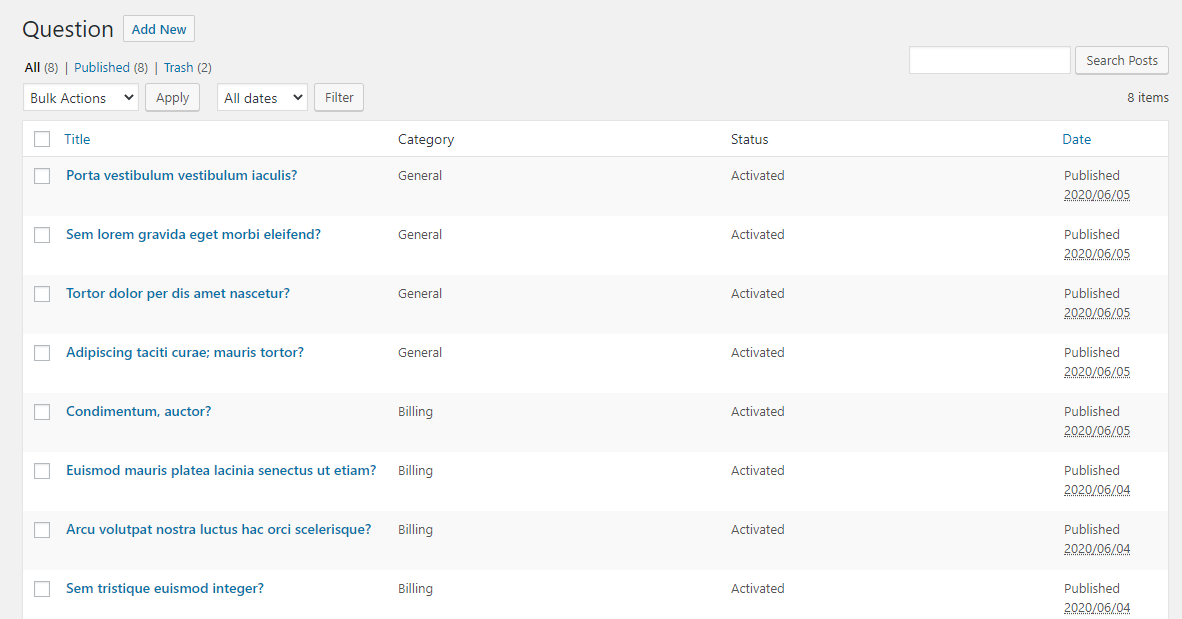Open the Bulk Actions dropdown

80,98
